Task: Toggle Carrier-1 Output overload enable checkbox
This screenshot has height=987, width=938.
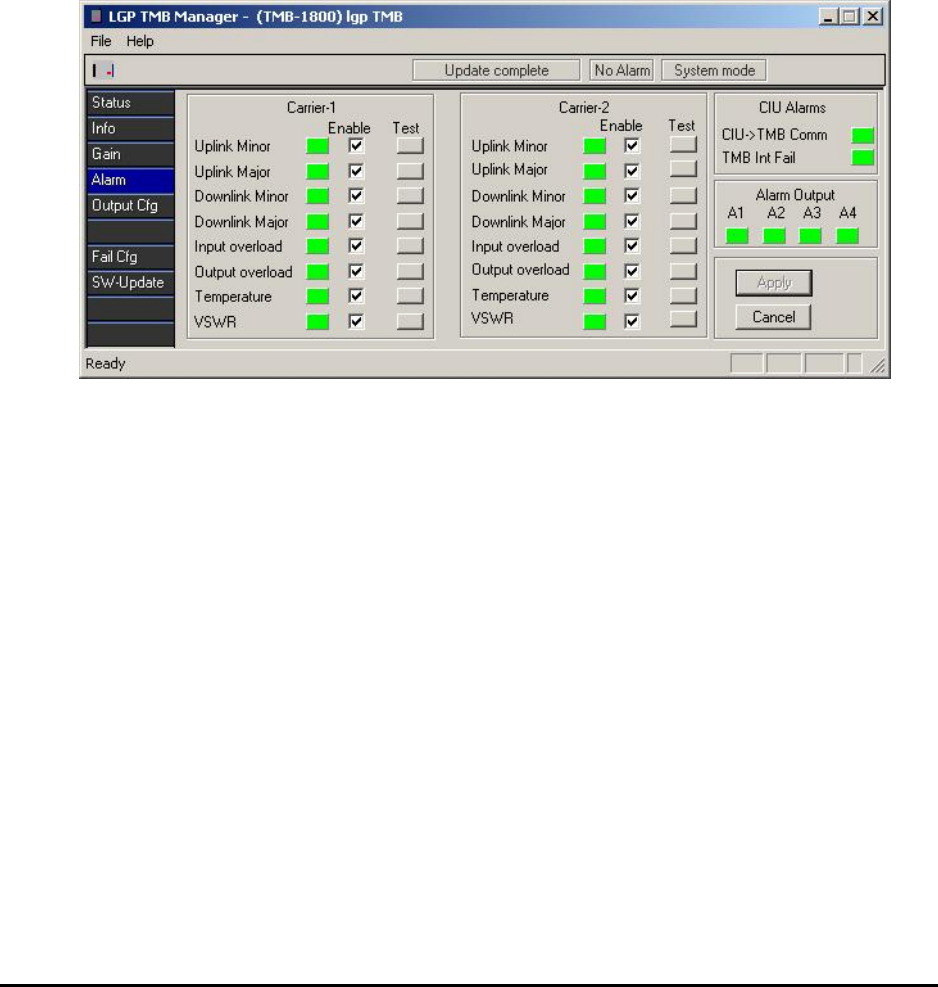Action: [x=356, y=271]
